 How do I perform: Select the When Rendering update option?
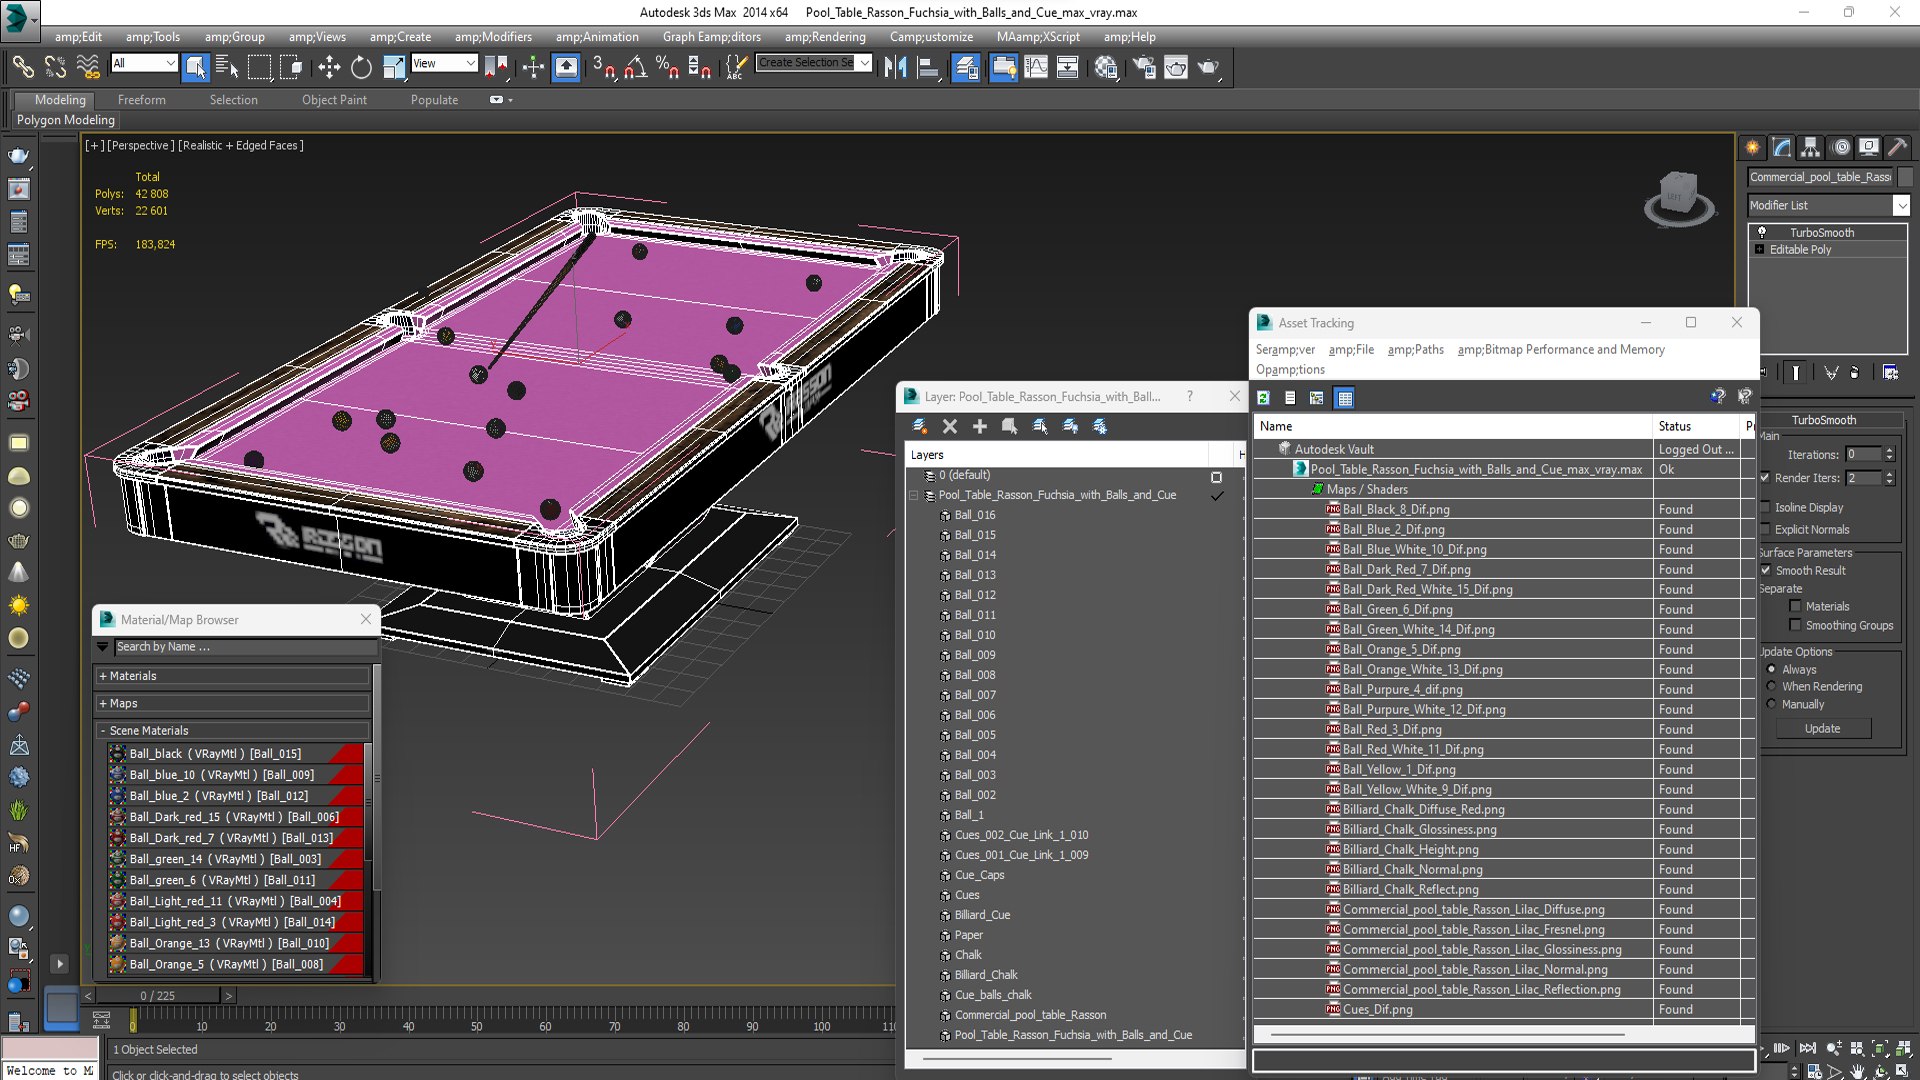1771,687
